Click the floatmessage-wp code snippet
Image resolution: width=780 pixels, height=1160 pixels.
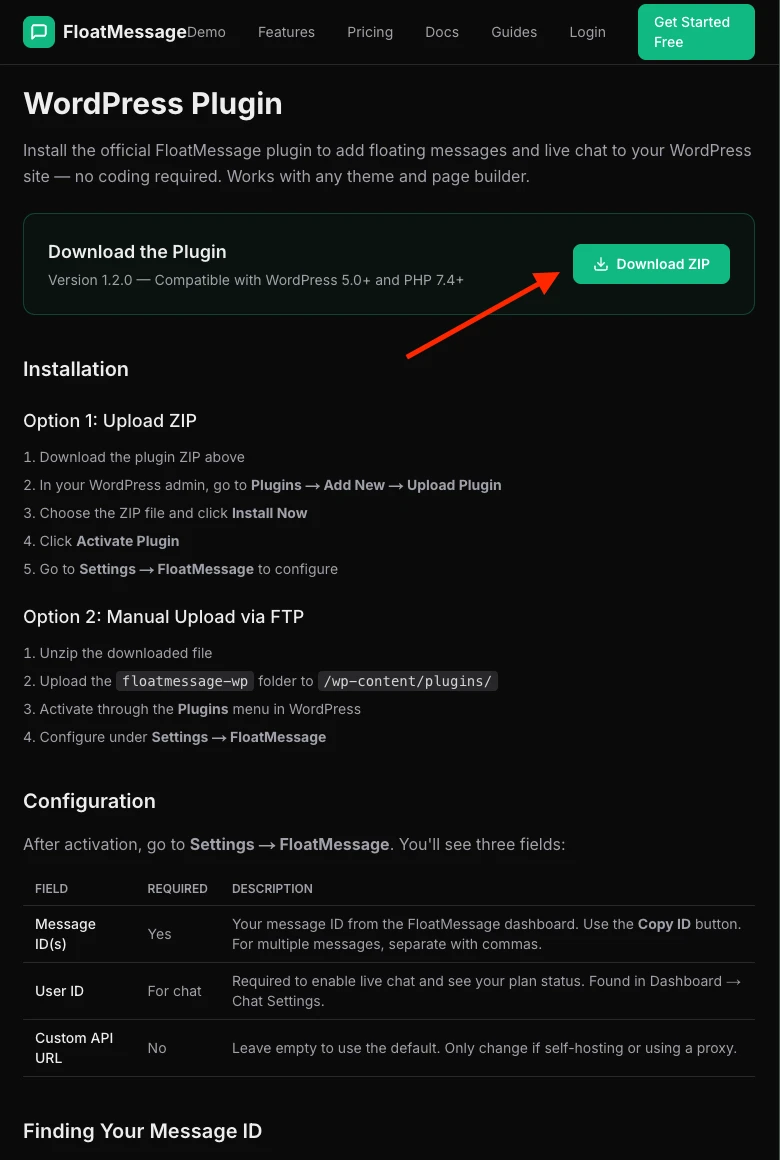pyautogui.click(x=185, y=681)
